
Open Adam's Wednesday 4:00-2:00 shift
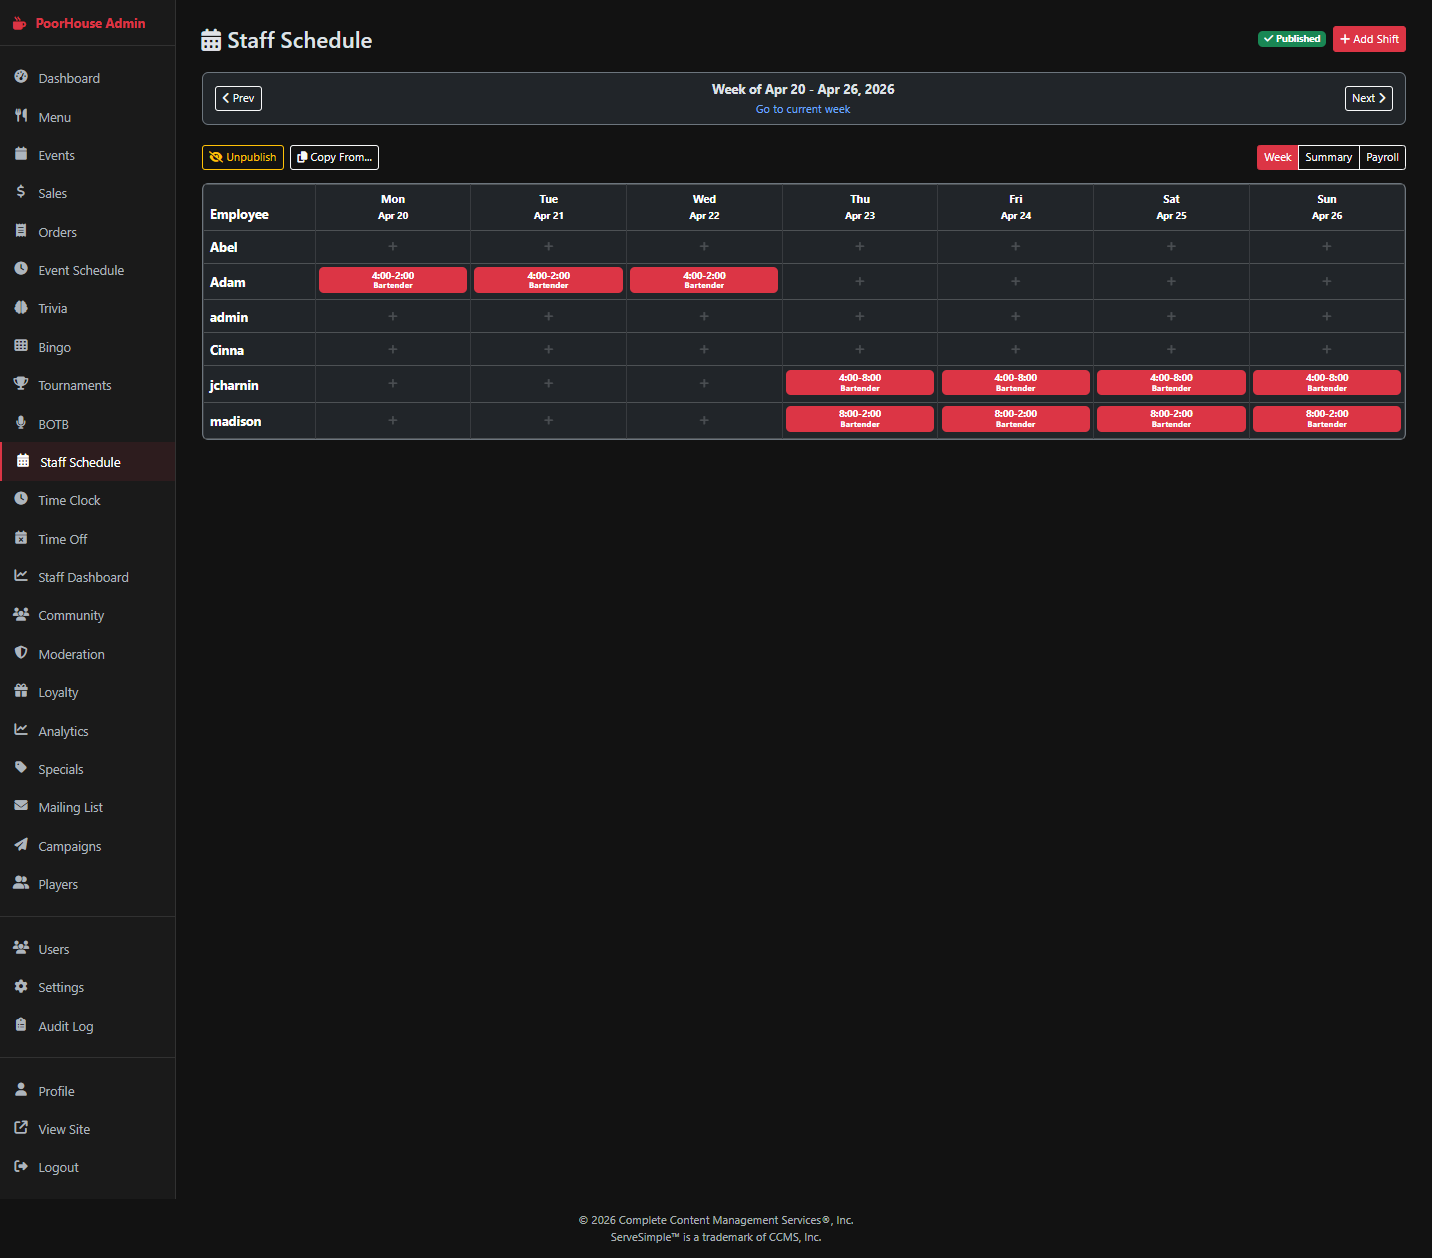[x=704, y=280]
